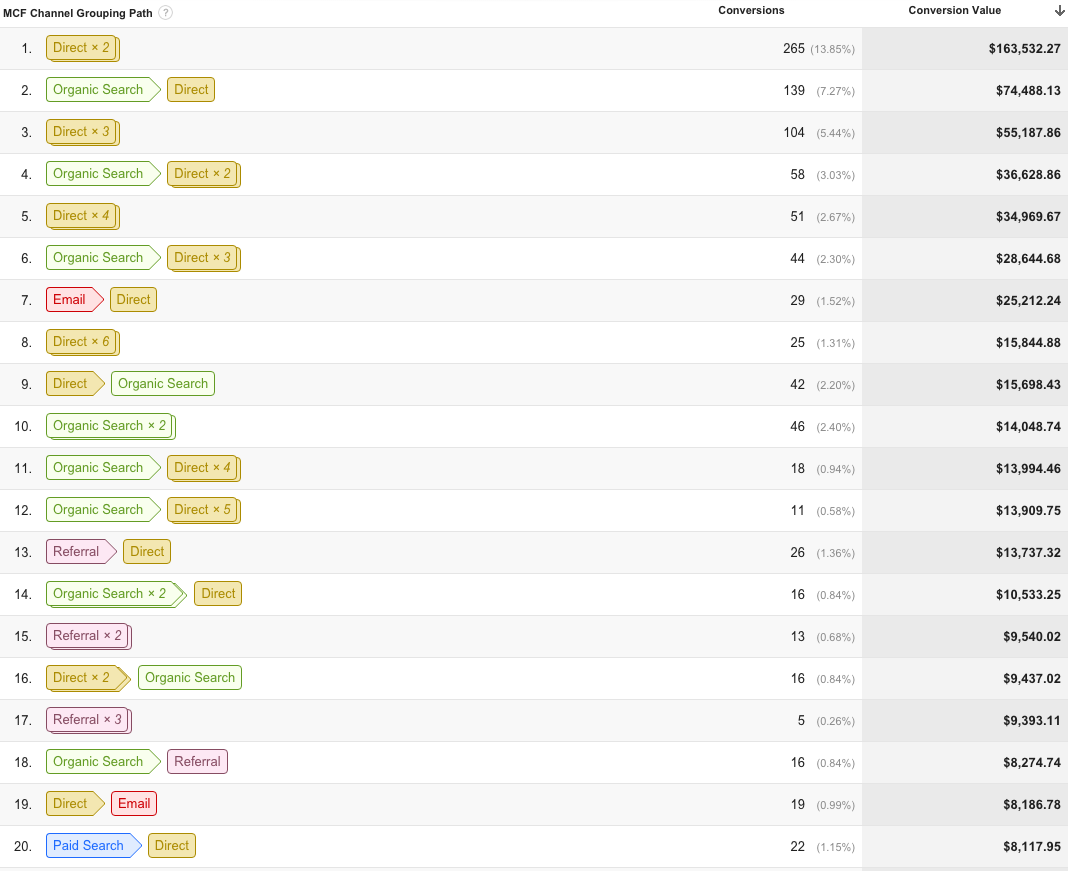Click the 139 conversions count in row 2
Screen dimensions: 1068x871
[794, 91]
